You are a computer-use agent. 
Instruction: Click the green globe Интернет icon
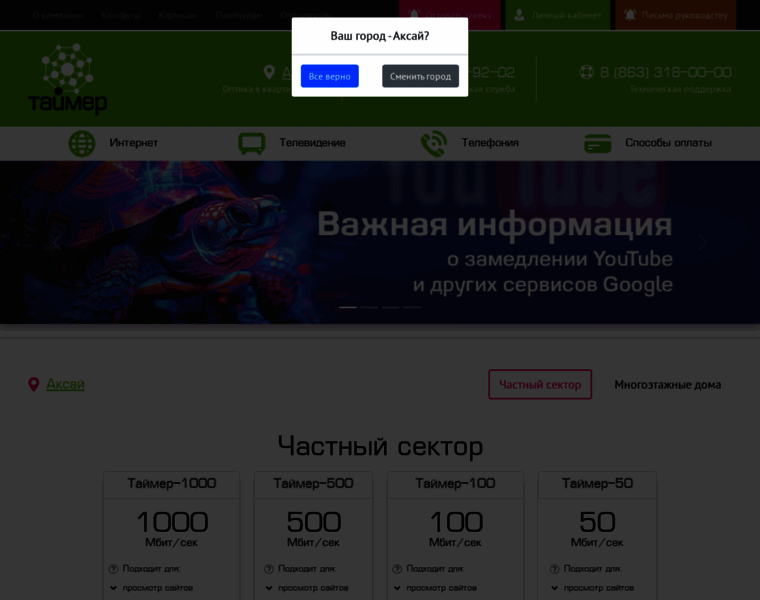[82, 143]
